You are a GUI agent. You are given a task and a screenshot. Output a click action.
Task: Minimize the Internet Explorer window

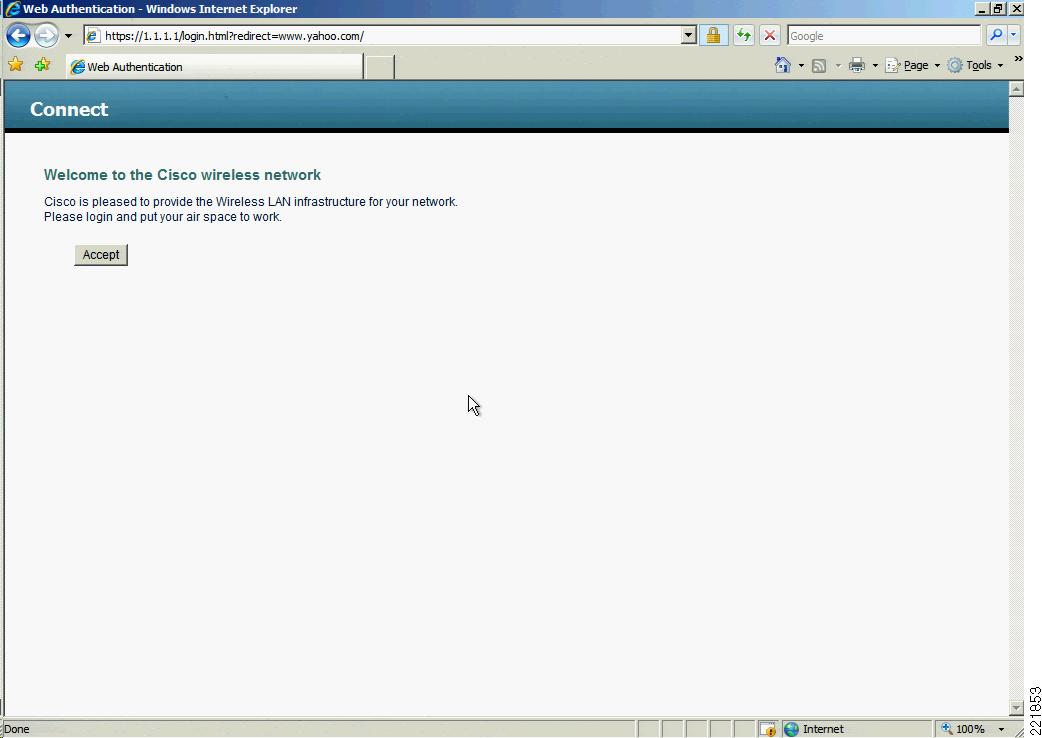[982, 9]
